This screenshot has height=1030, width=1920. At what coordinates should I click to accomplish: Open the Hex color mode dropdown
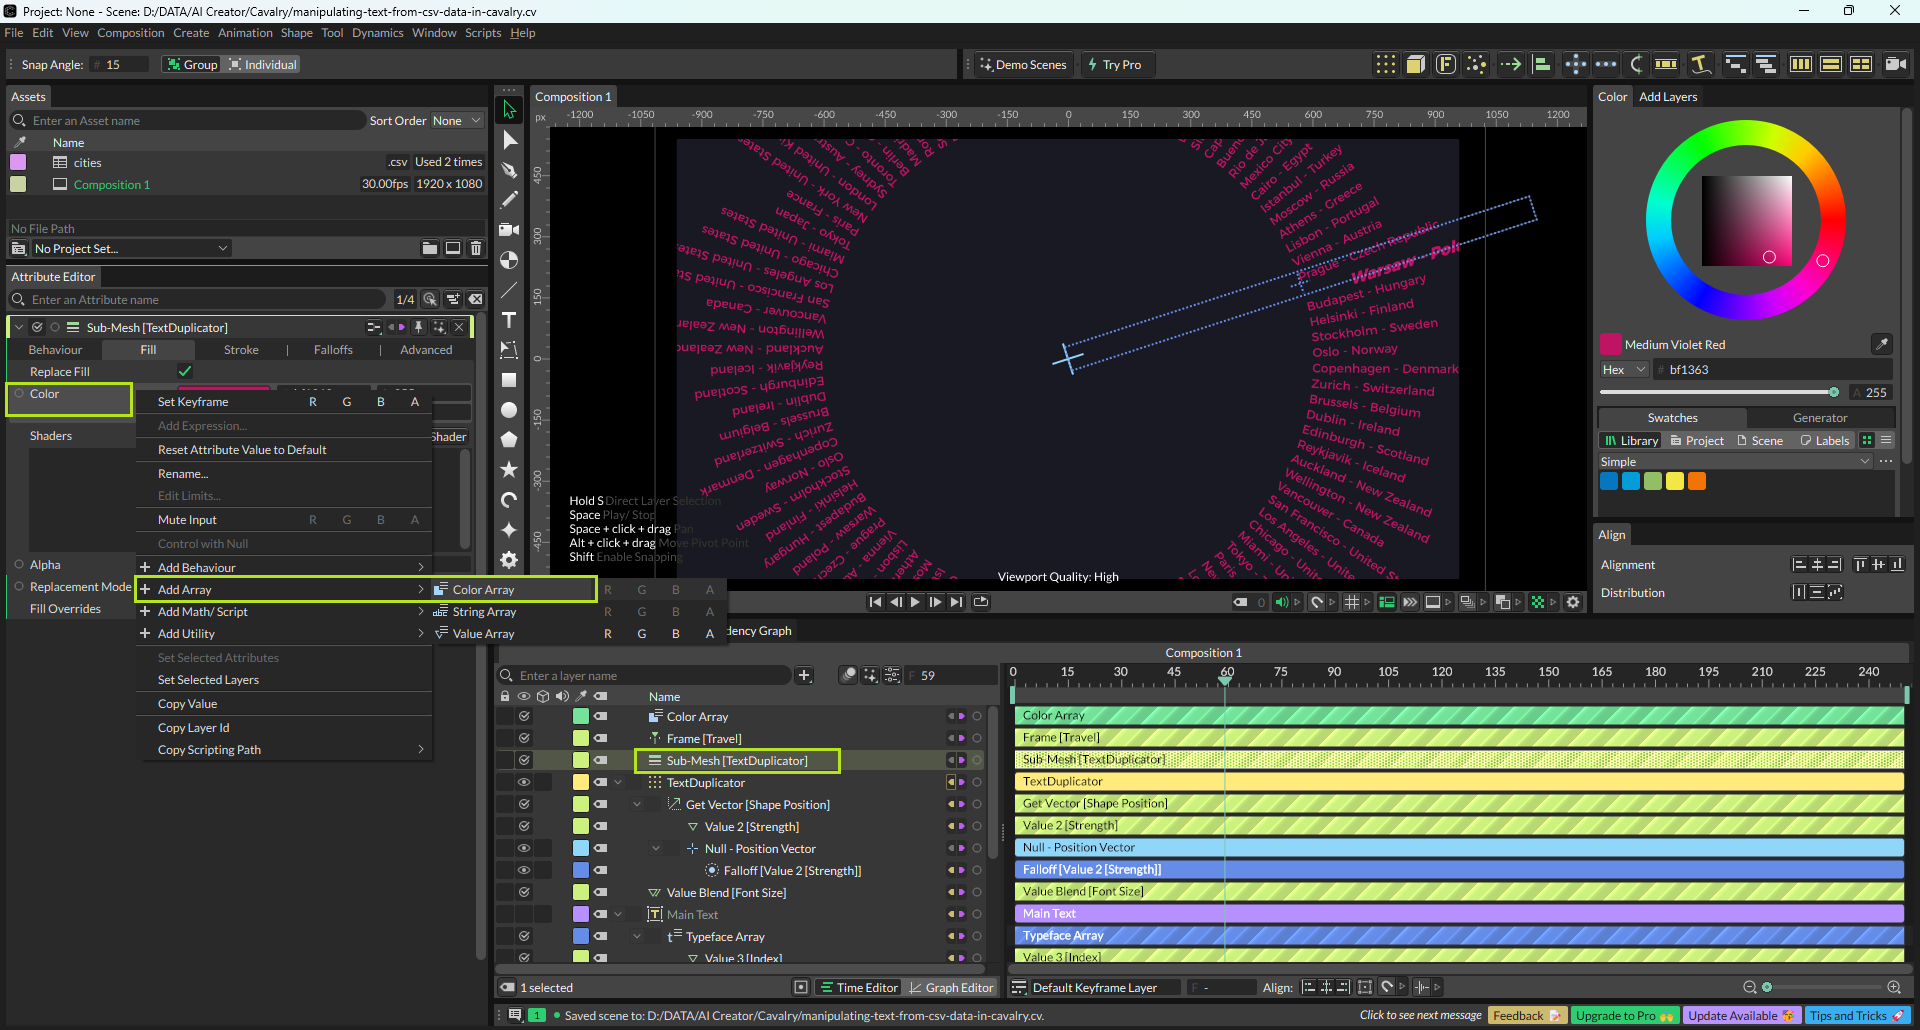point(1623,370)
